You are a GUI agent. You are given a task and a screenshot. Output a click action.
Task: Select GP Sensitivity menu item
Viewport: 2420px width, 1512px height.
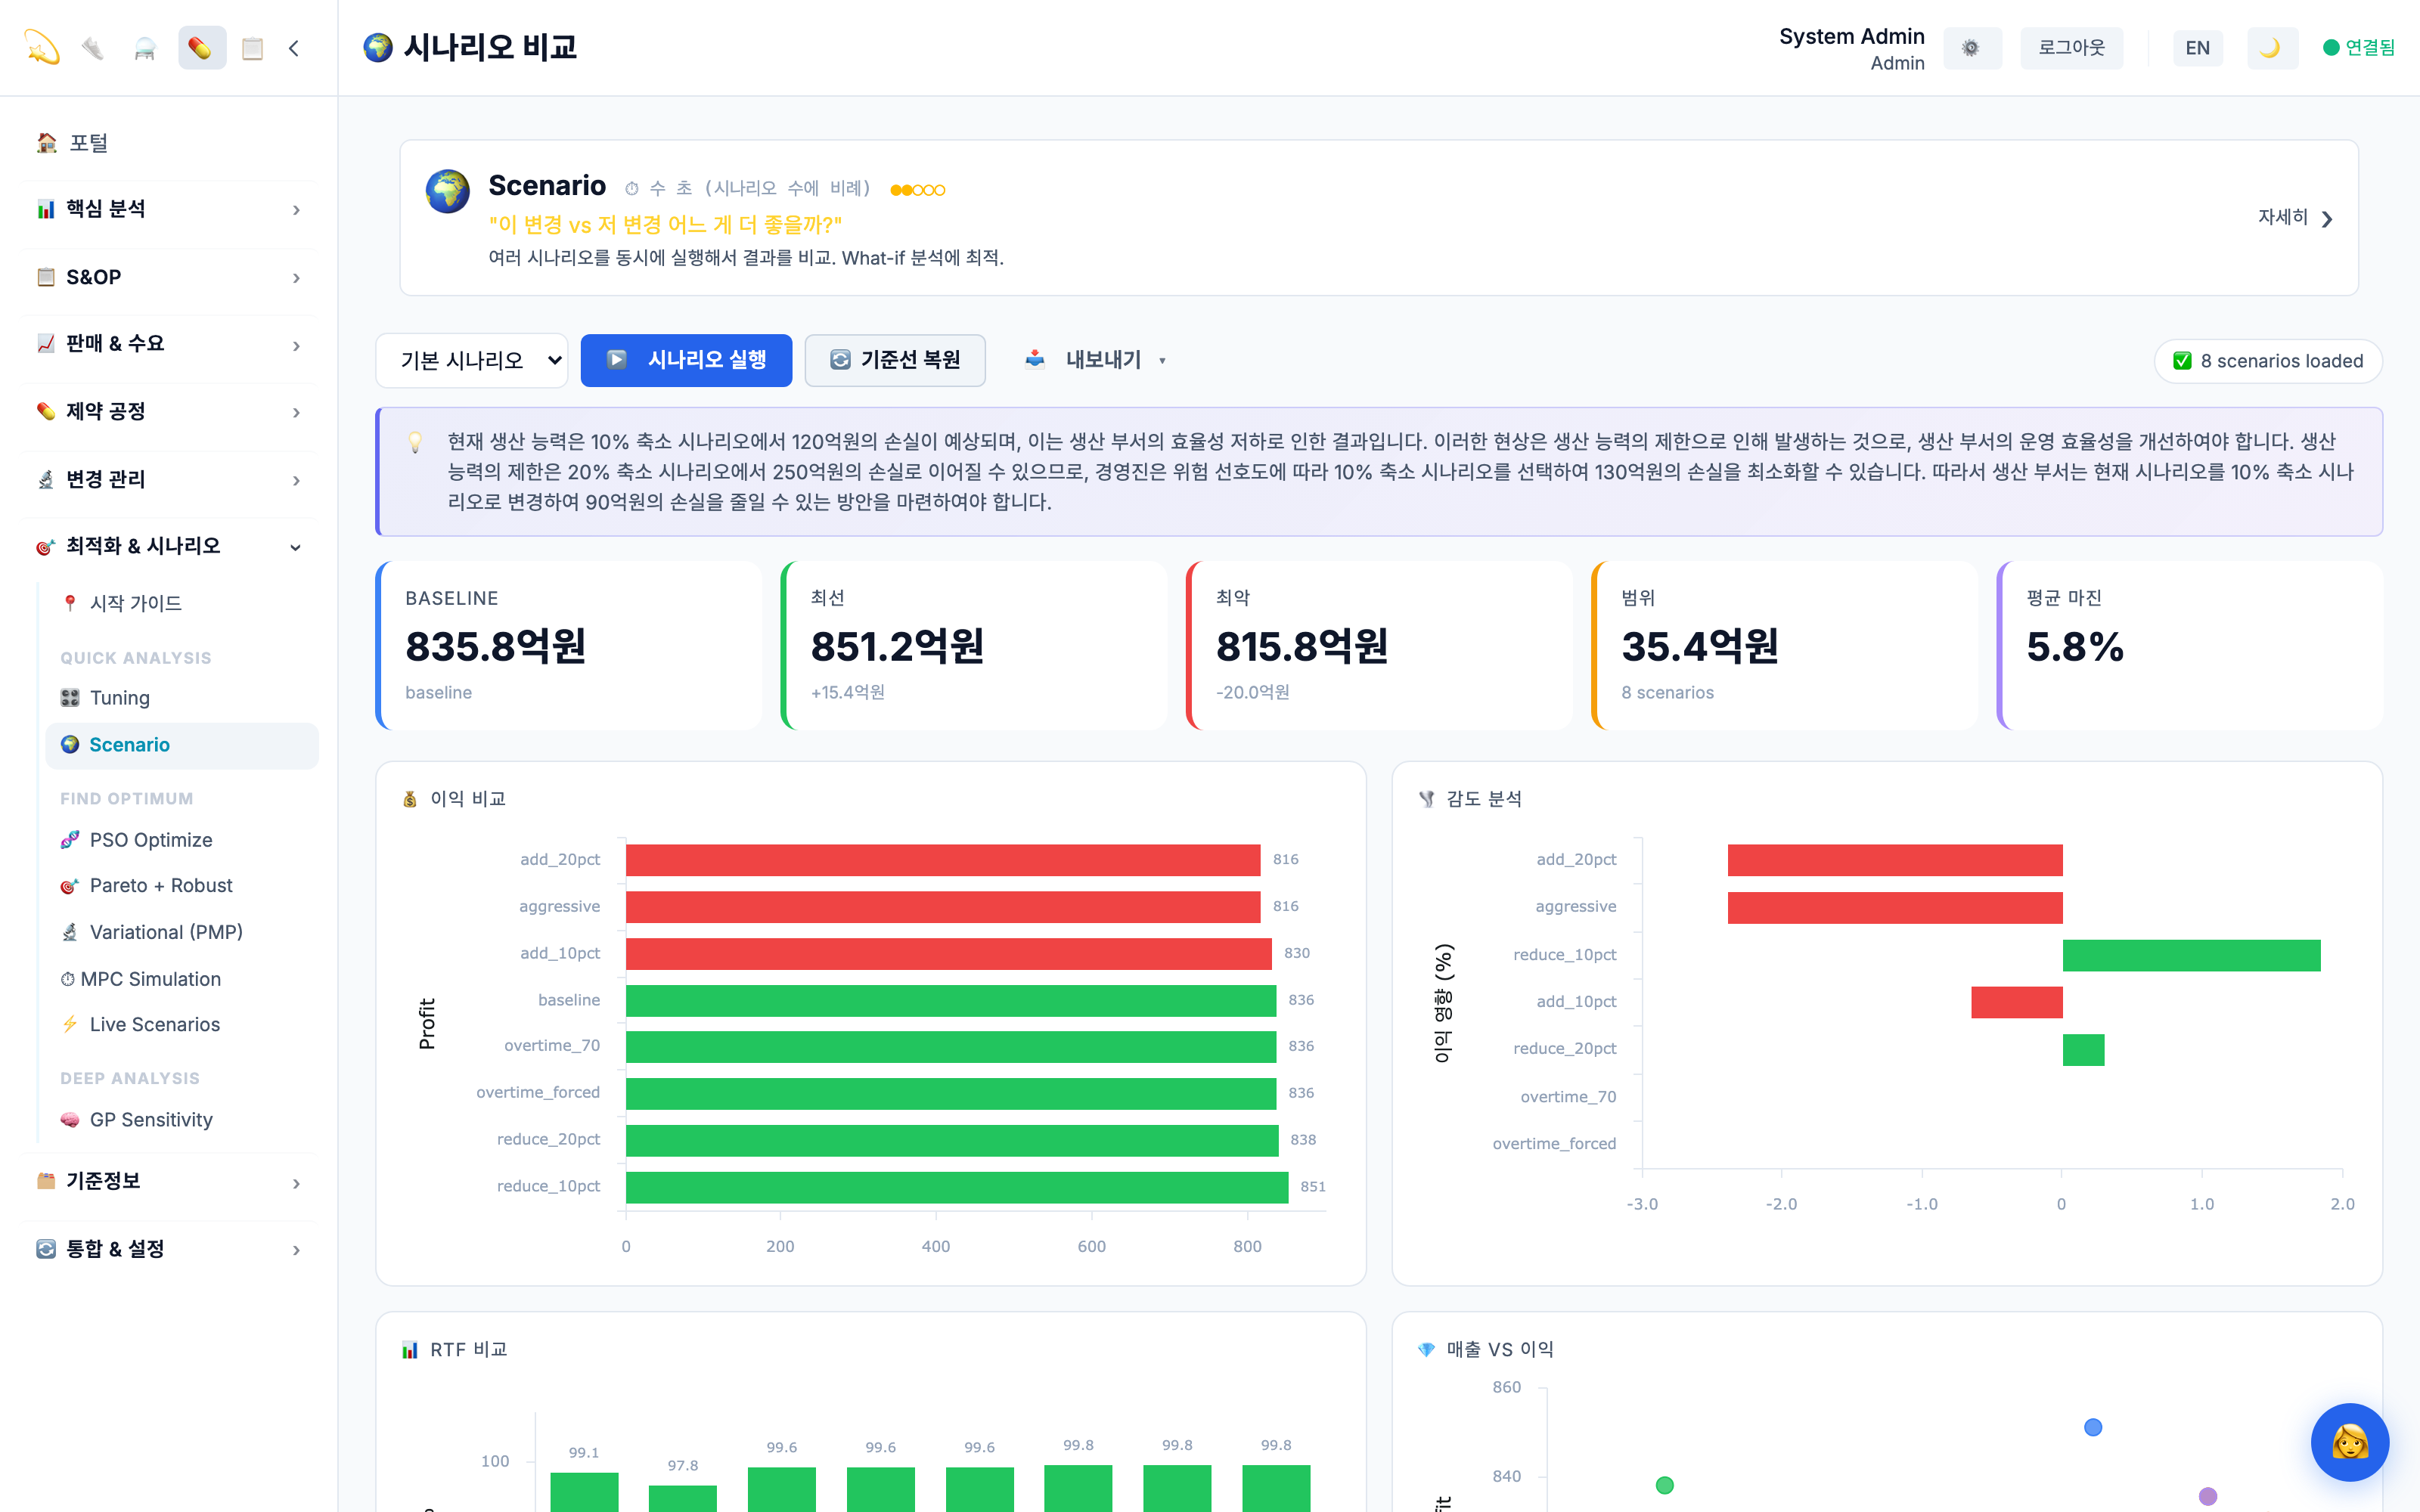tap(151, 1119)
